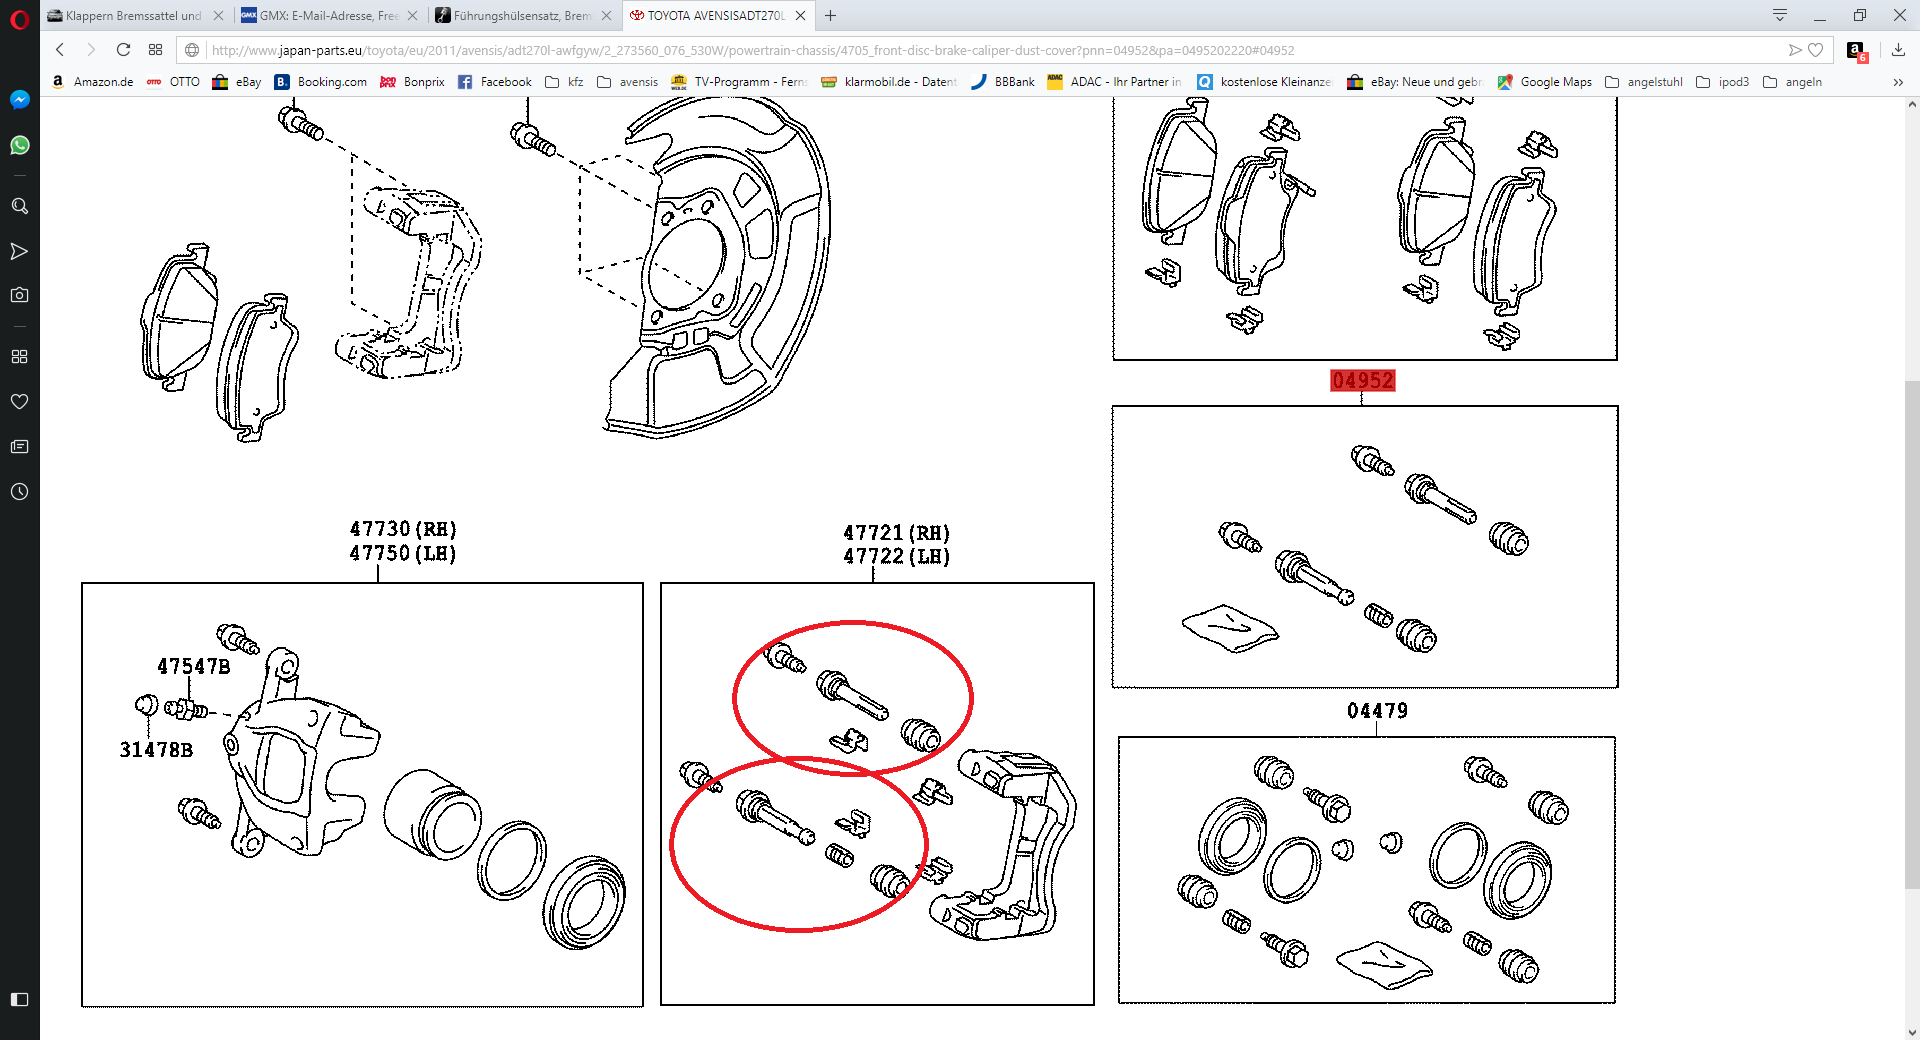Expand the ipod3 bookmark folder
This screenshot has width=1920, height=1040.
pyautogui.click(x=1723, y=82)
